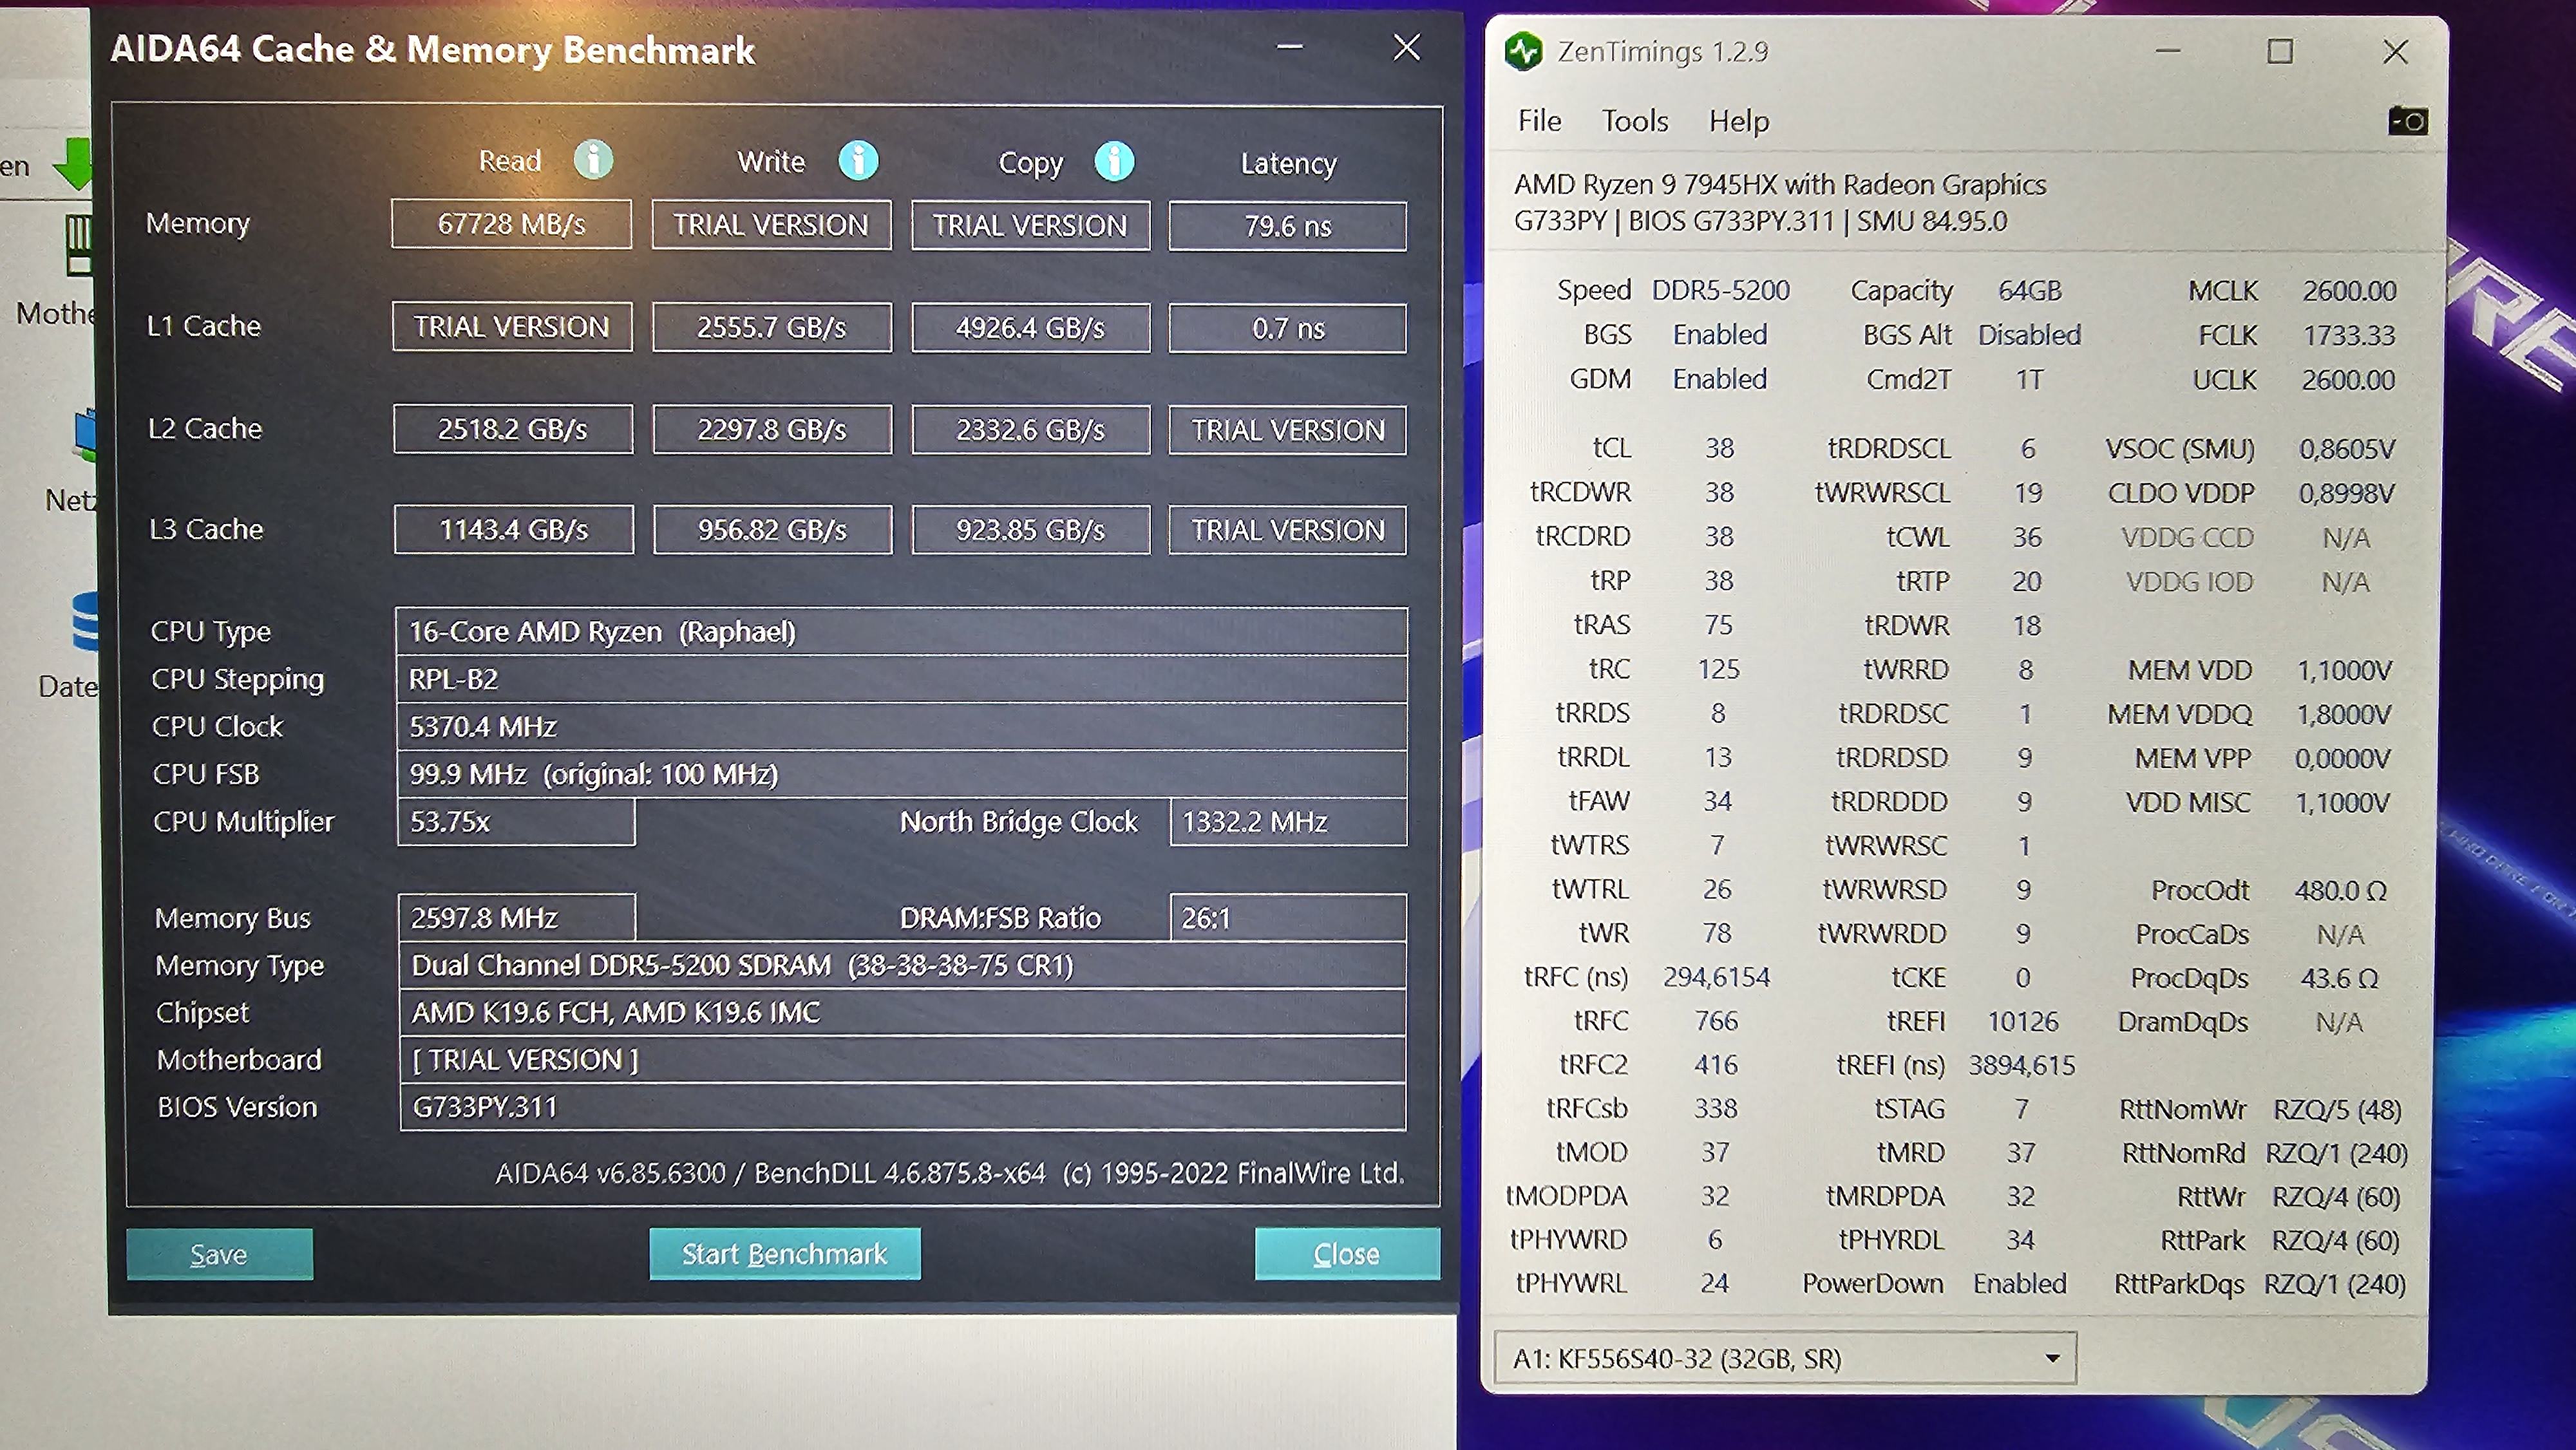The image size is (2576, 1450).
Task: Click the MCLK value 2600.00
Action: [x=2349, y=291]
